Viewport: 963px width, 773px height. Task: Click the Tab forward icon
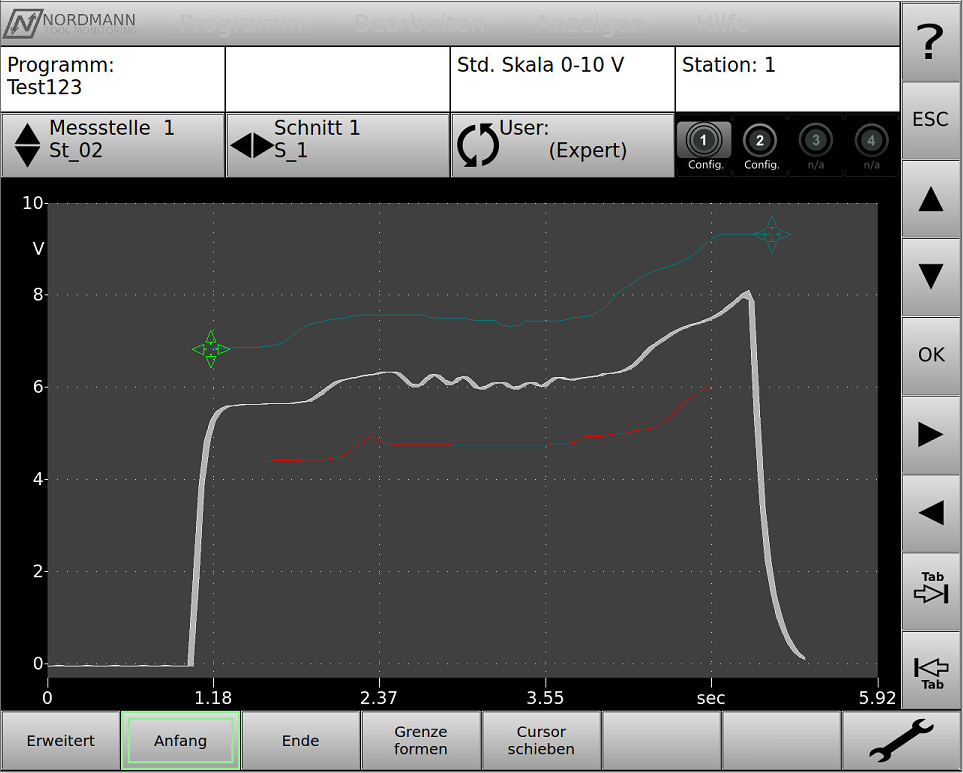click(930, 591)
